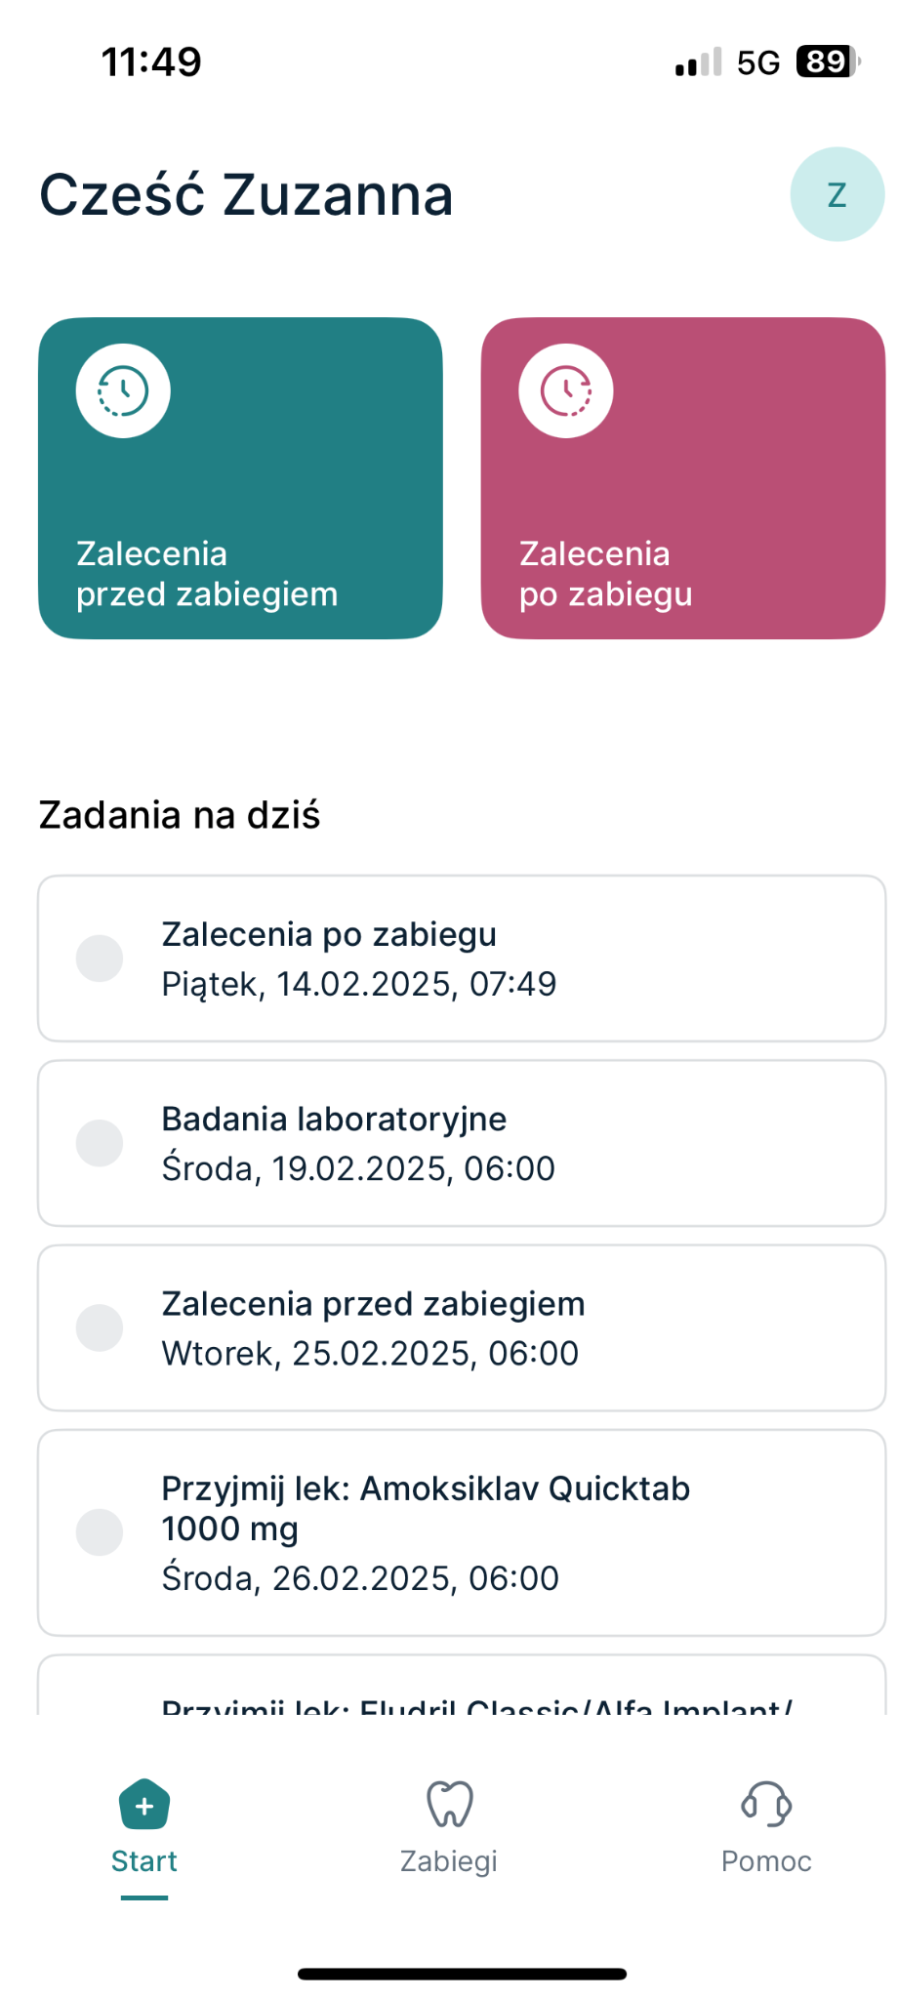924x1999 pixels.
Task: Tap the home indicator bar at bottom
Action: tap(462, 1974)
